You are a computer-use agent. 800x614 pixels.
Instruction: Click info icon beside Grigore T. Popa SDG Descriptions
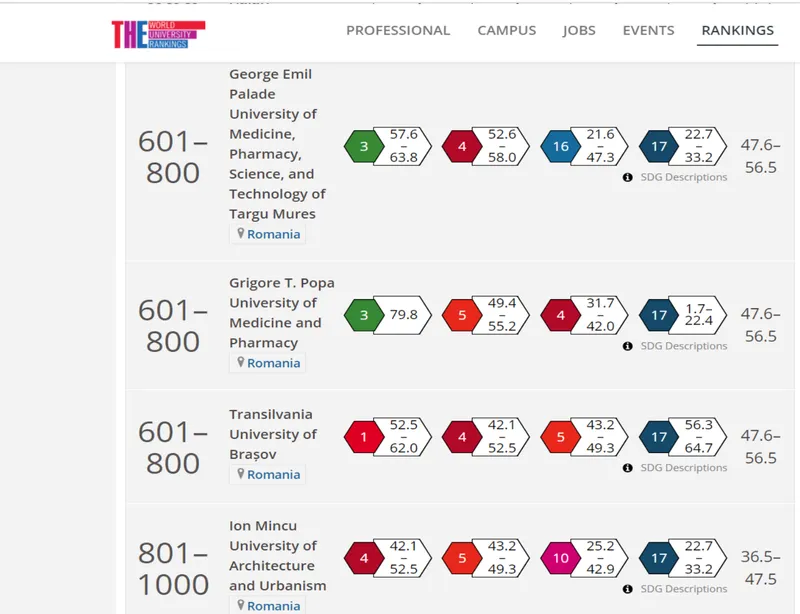point(628,346)
